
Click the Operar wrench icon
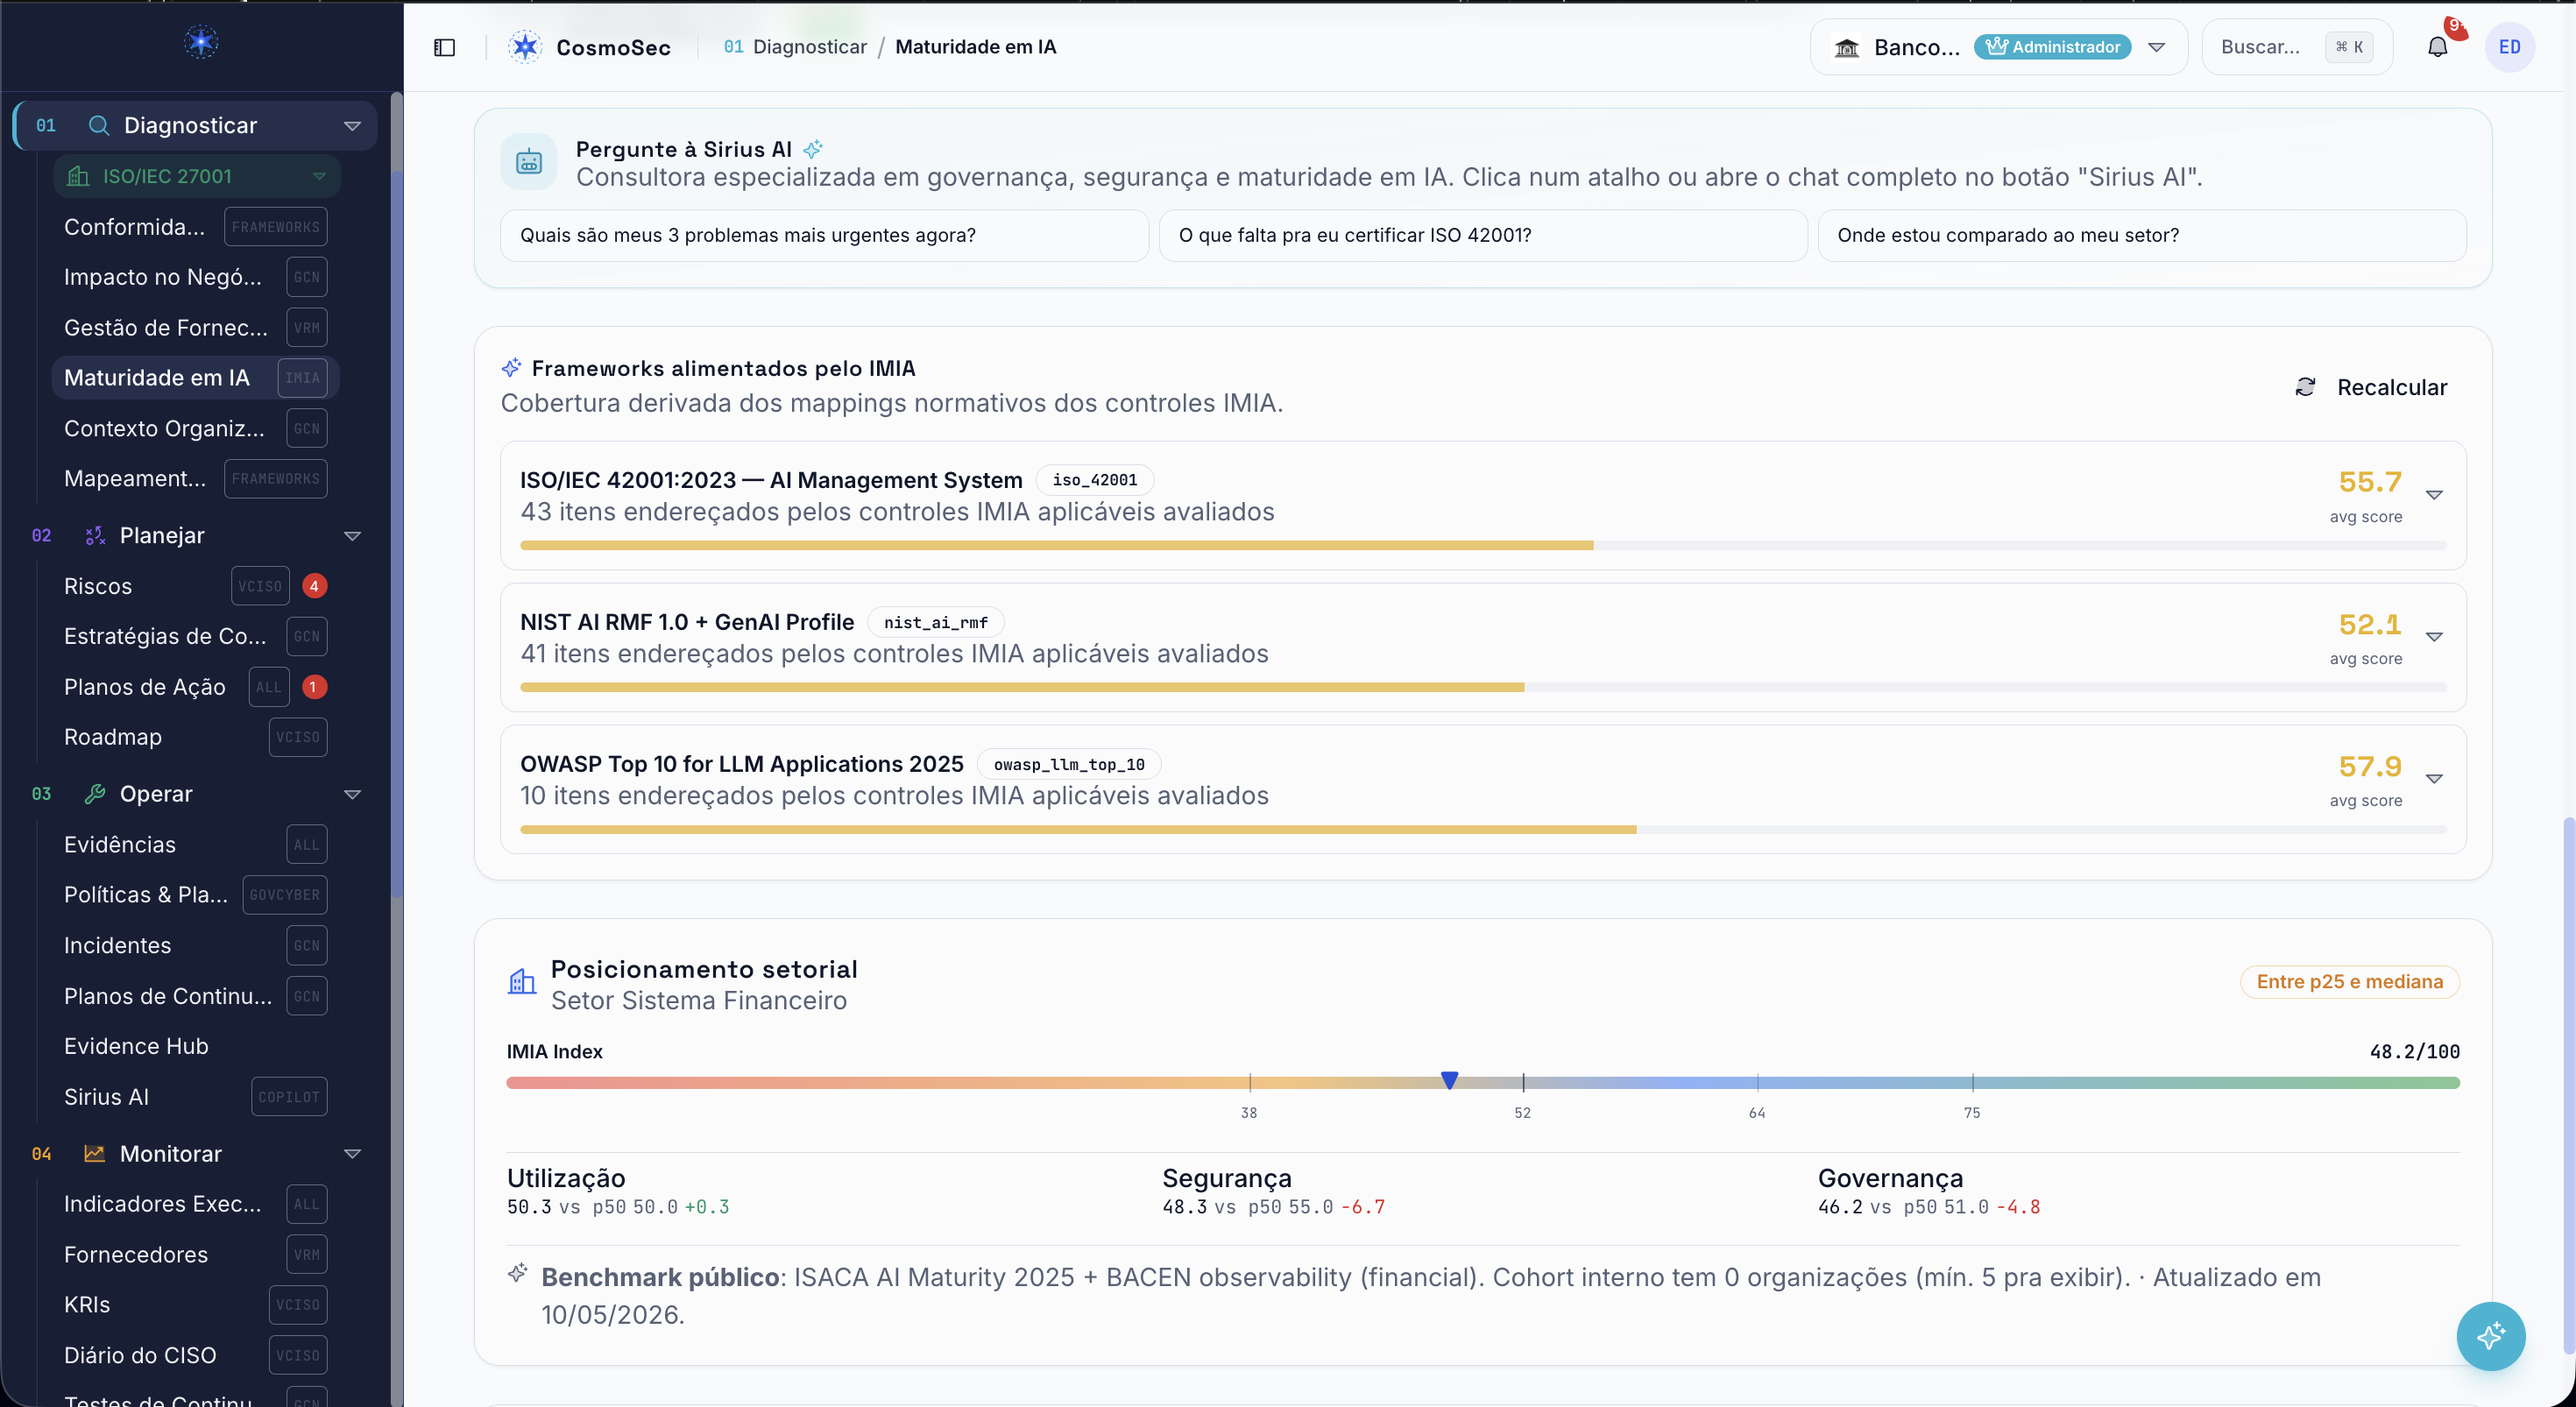(95, 793)
